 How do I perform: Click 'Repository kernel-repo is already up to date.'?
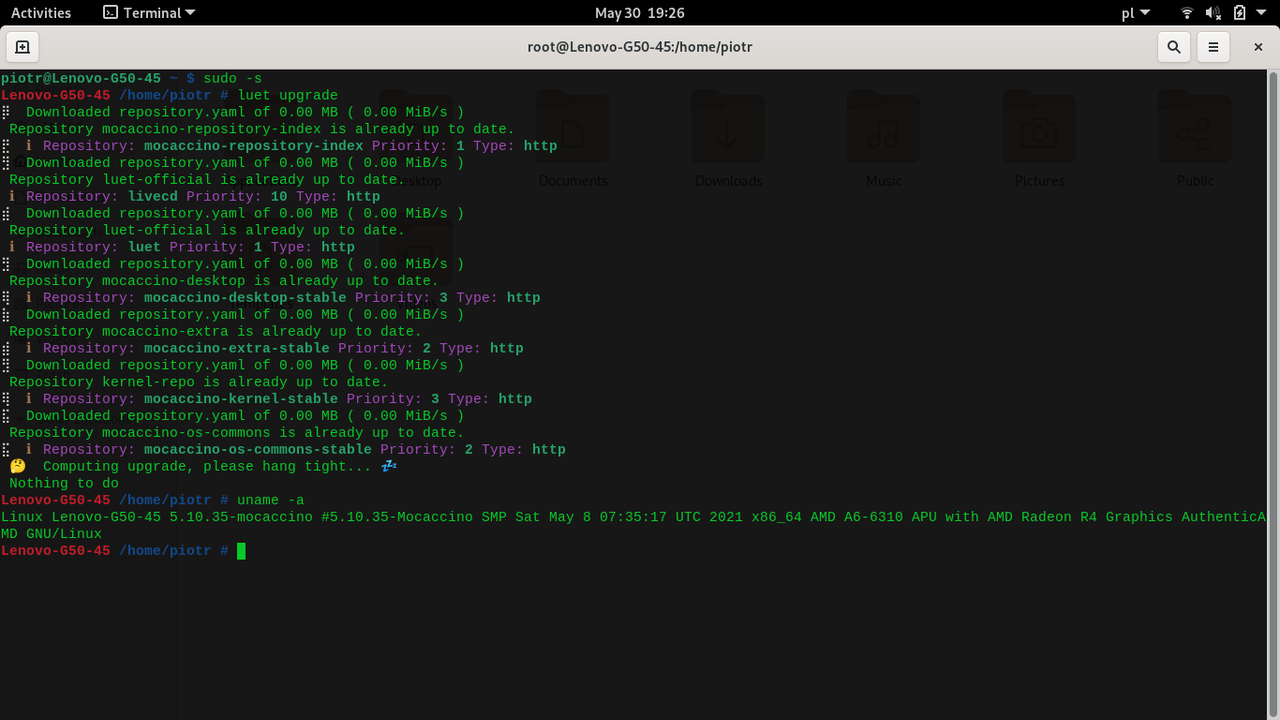pyautogui.click(x=198, y=382)
